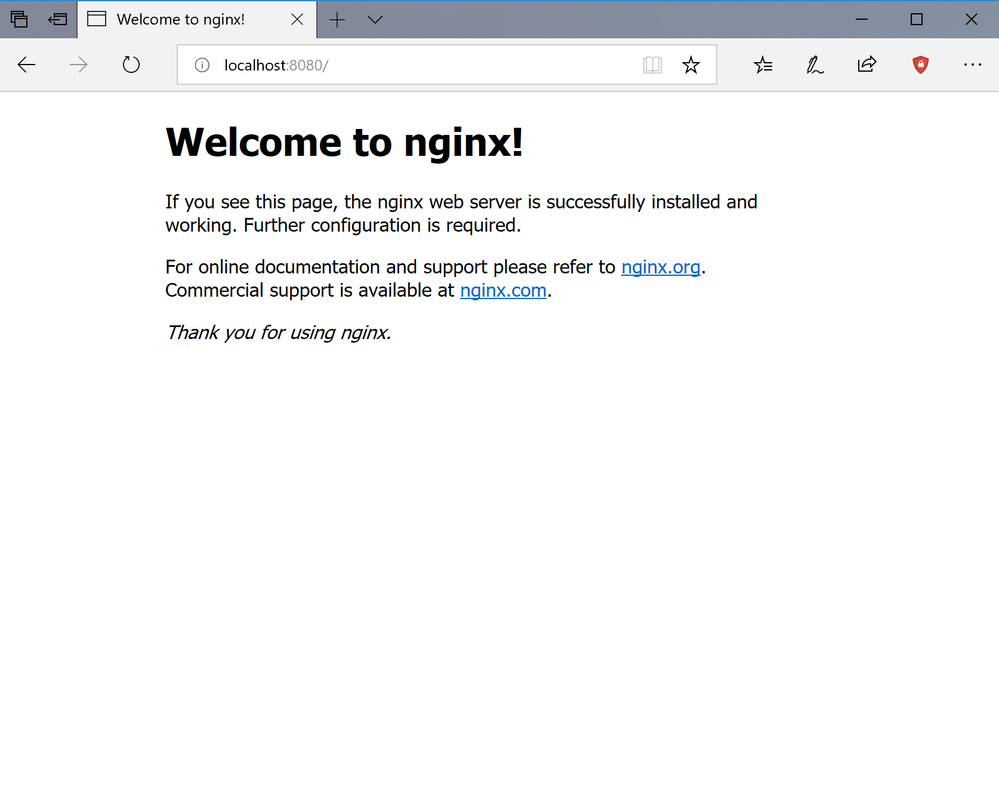Open the tabs you've set aside
This screenshot has height=807, width=999.
point(19,19)
